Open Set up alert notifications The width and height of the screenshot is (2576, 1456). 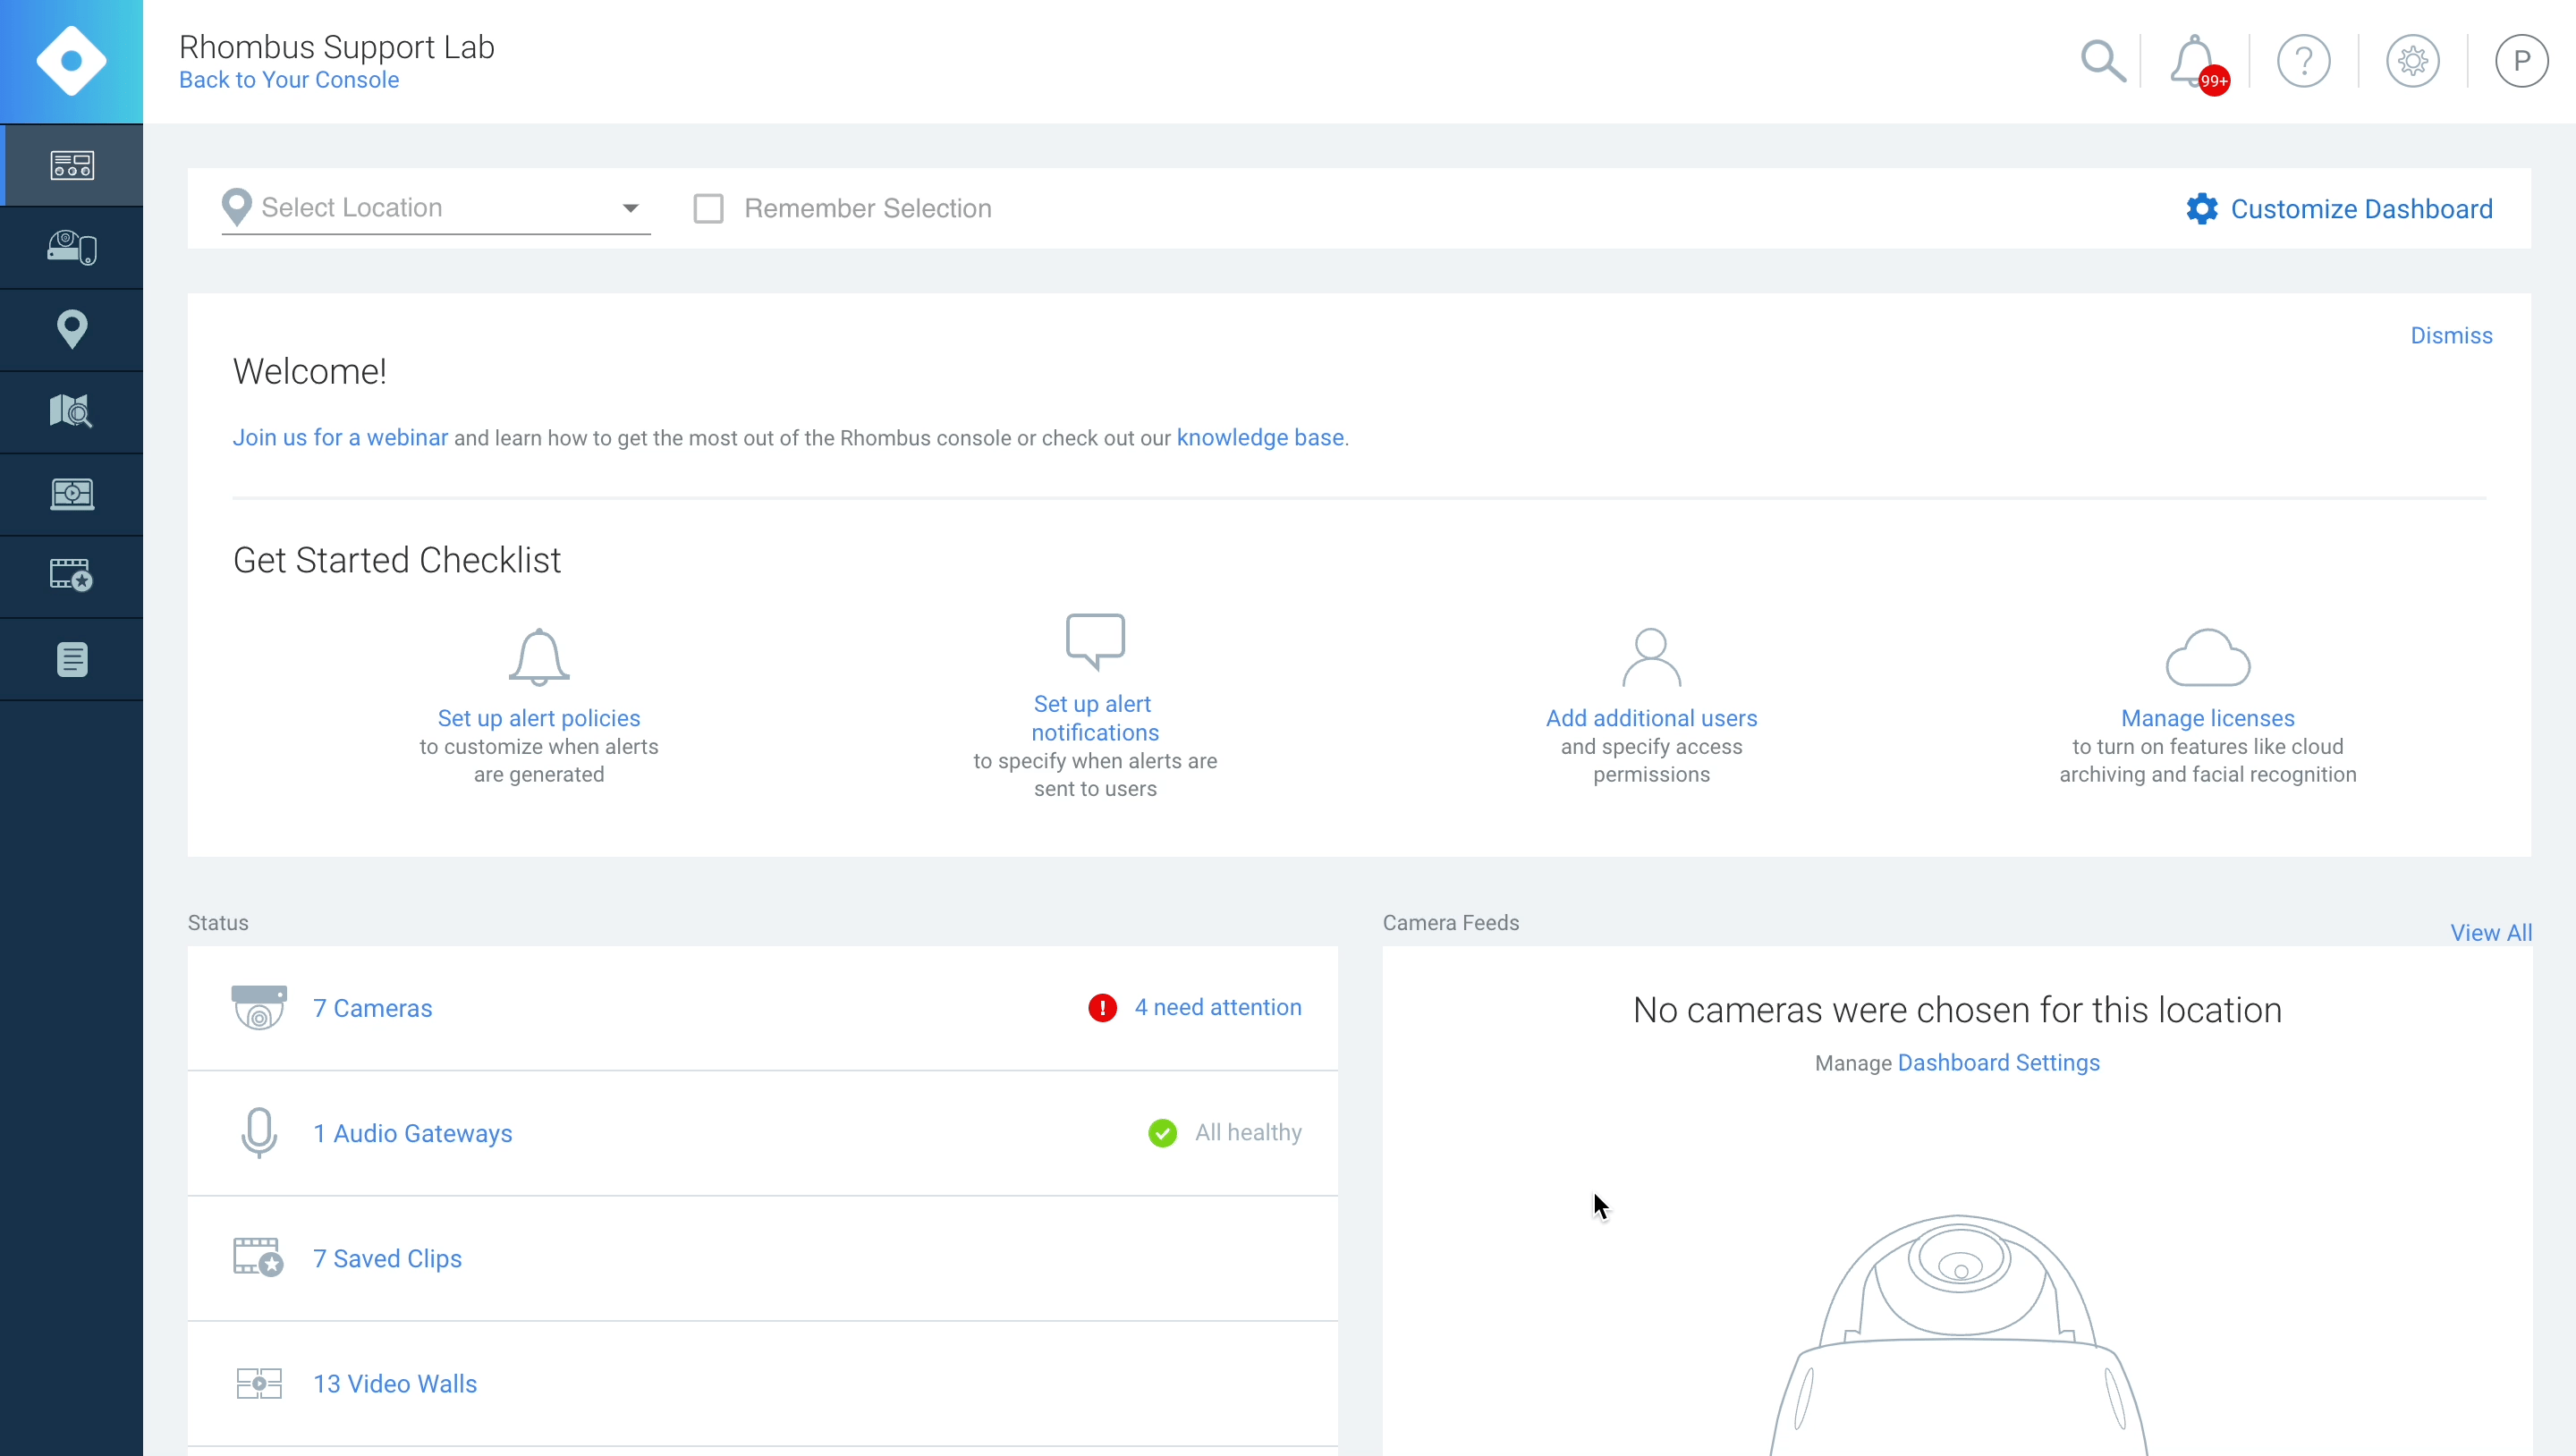click(1095, 718)
